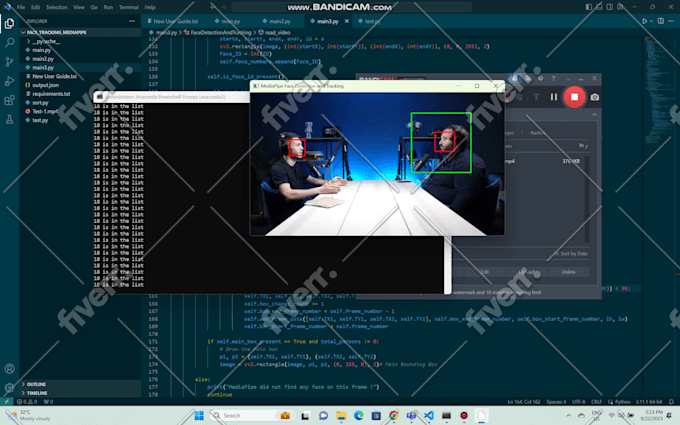Open the Run menu

(108, 7)
